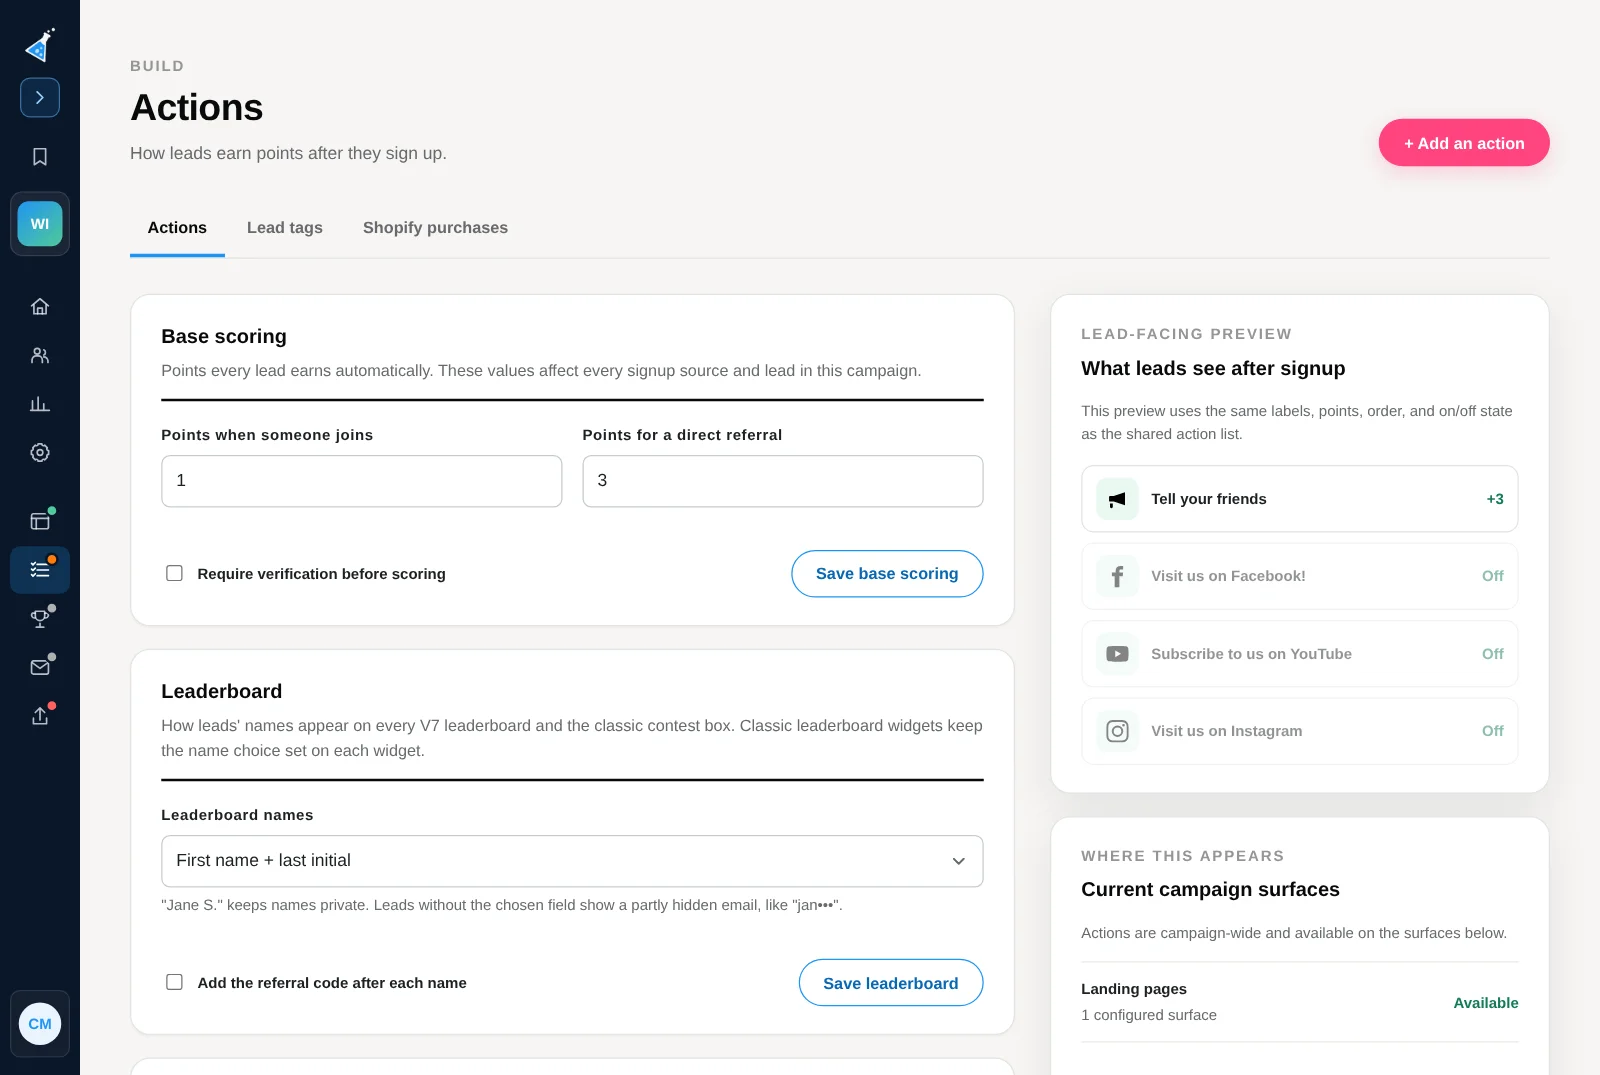Click the 1 configured surface text
This screenshot has width=1600, height=1075.
click(1149, 1015)
